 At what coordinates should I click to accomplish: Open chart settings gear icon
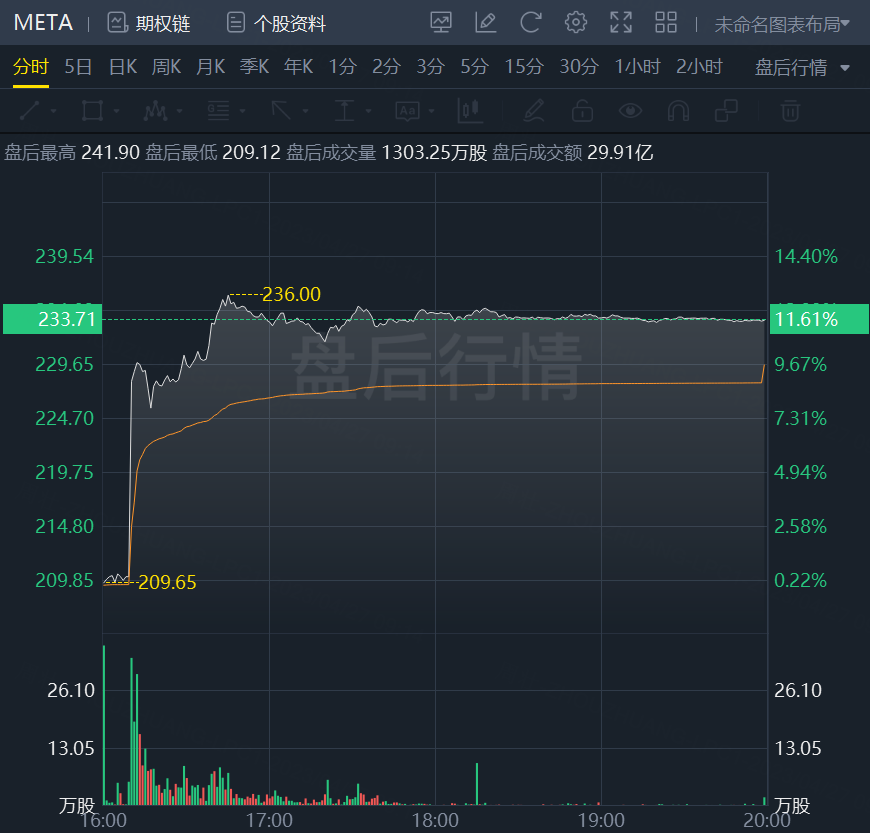(575, 23)
